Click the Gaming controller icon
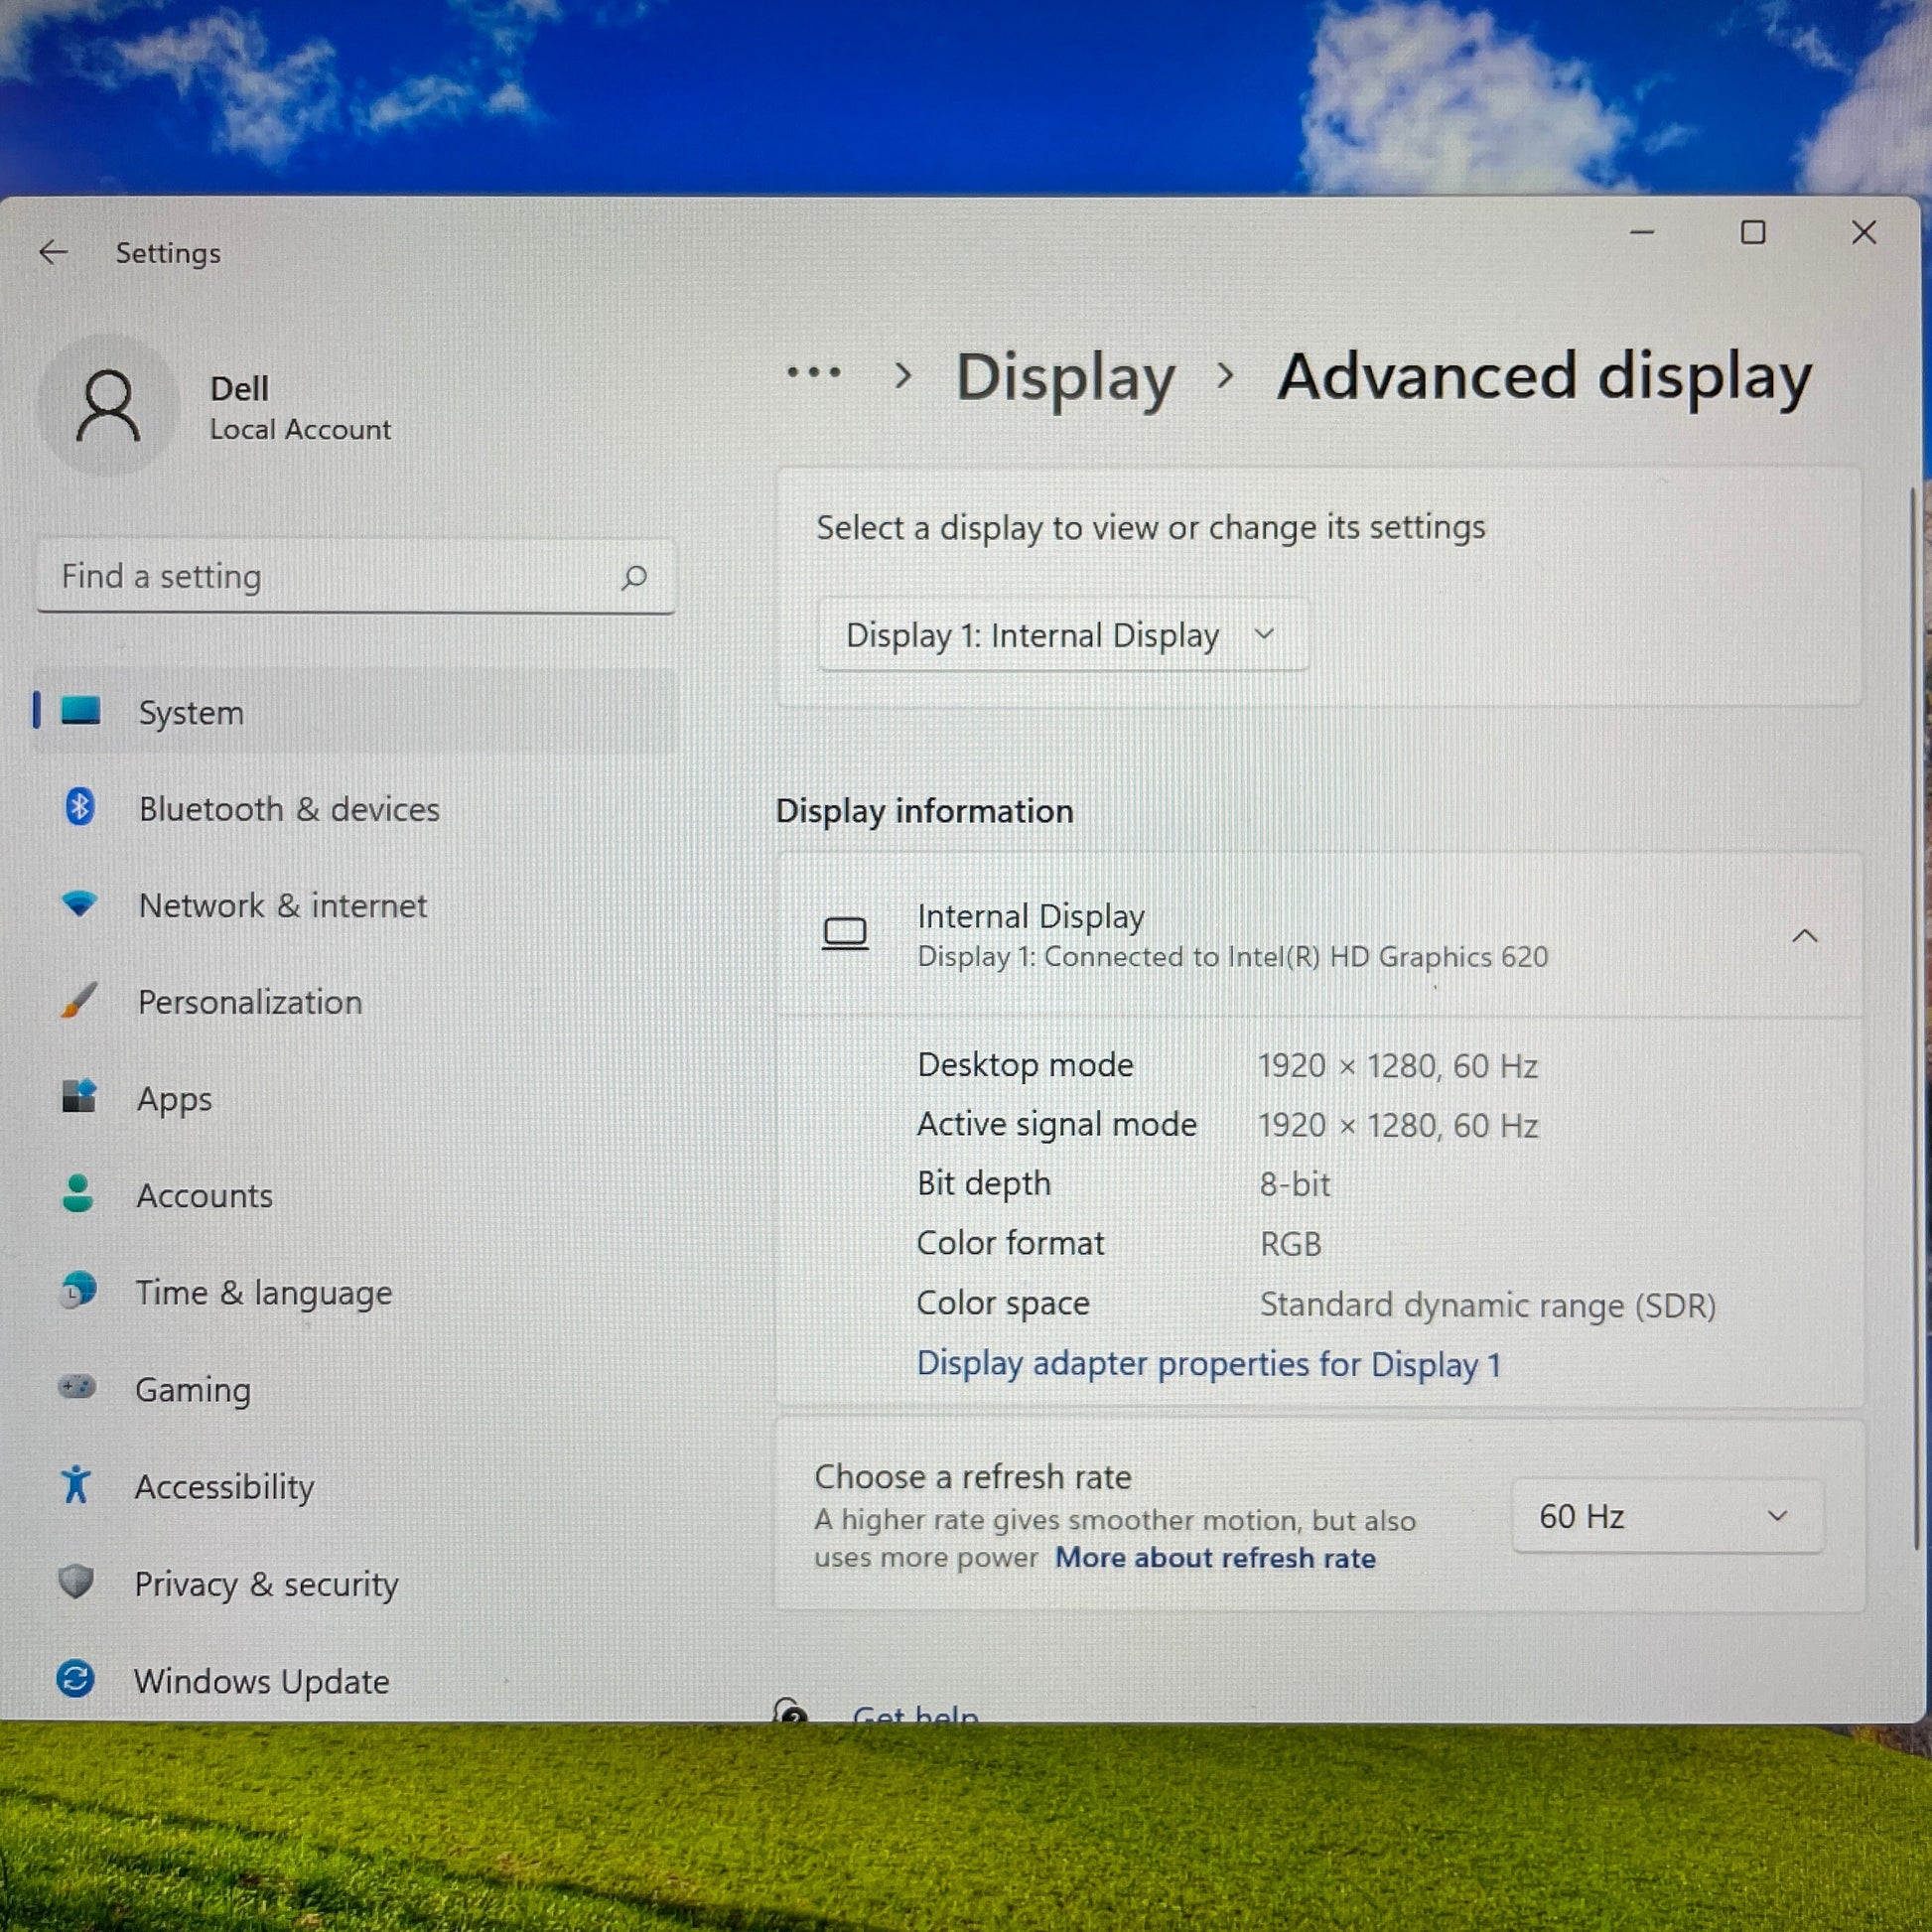The image size is (1932, 1932). [77, 1387]
